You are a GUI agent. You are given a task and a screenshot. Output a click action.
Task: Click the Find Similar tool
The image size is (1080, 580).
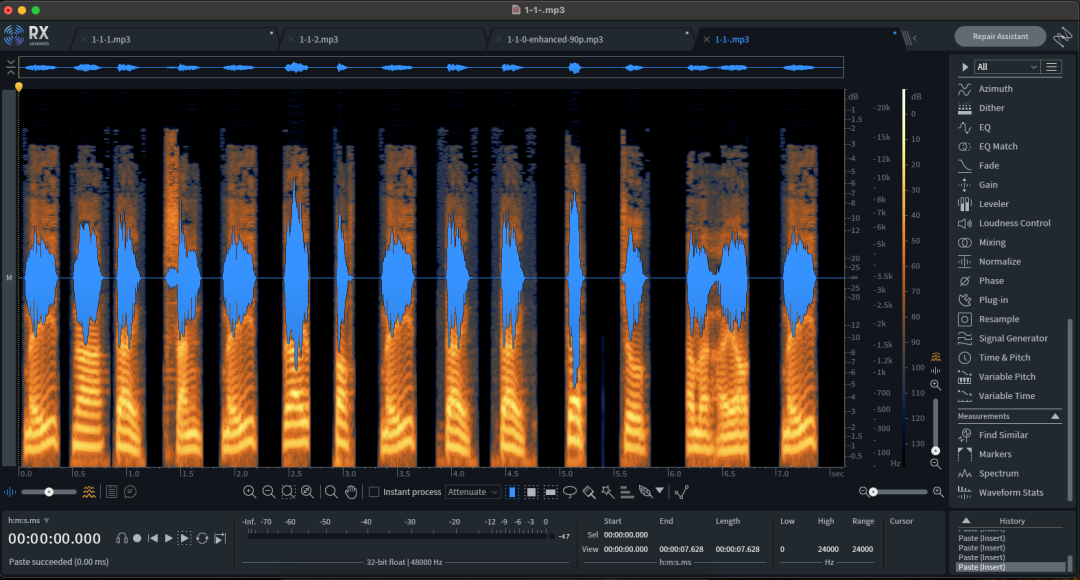(x=1003, y=435)
